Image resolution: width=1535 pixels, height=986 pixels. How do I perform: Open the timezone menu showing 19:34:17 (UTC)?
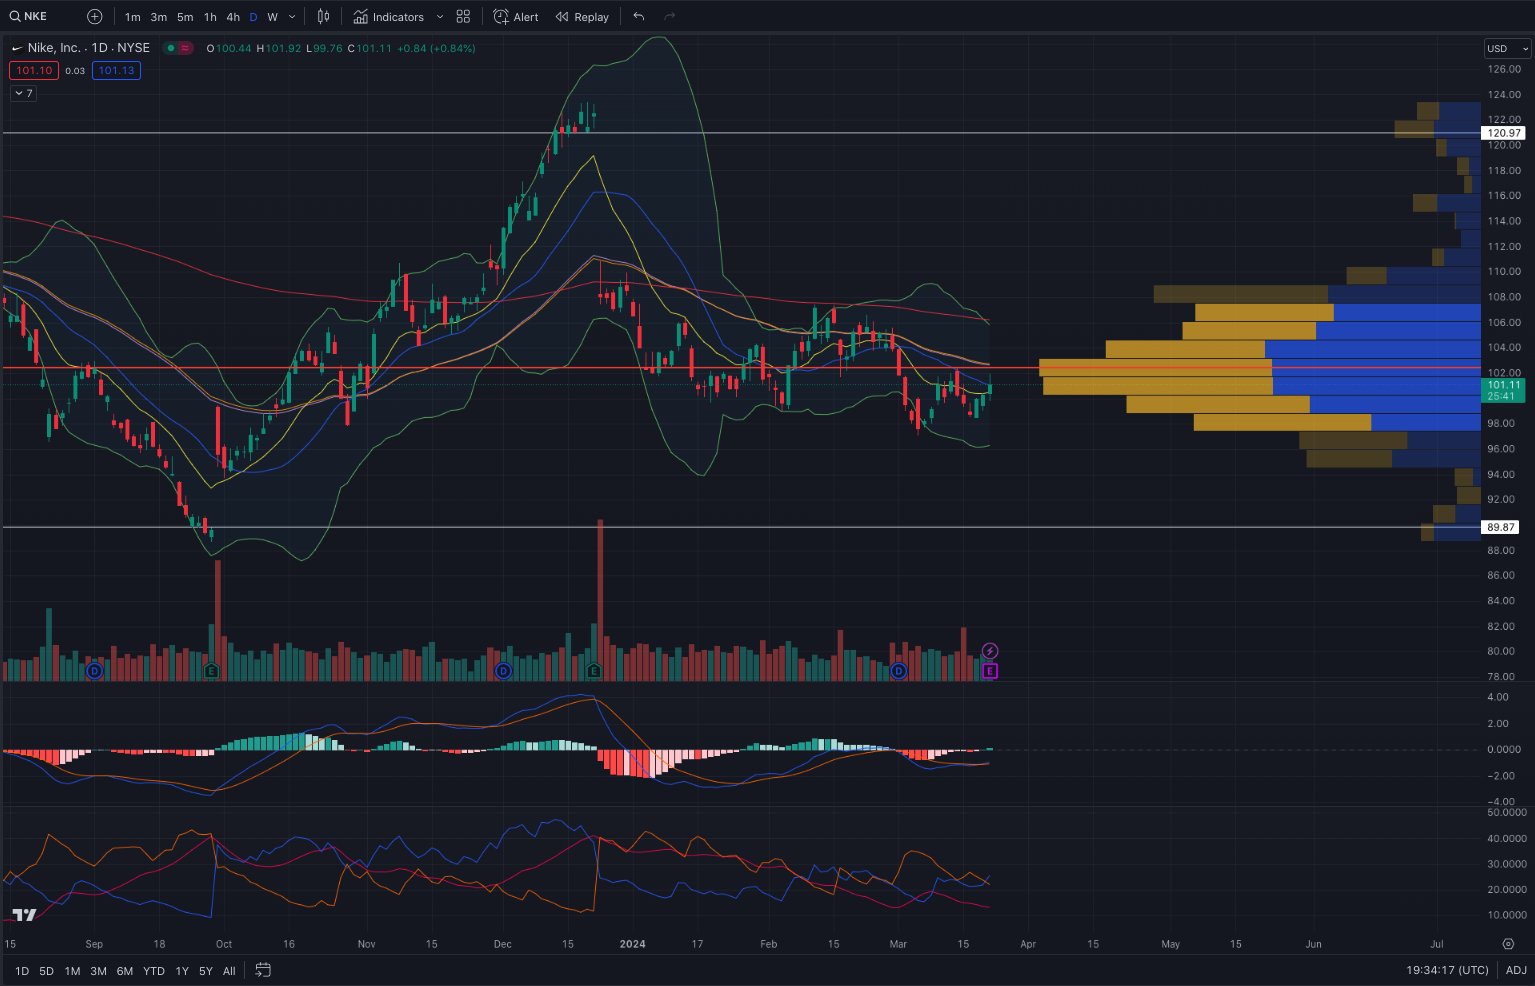pyautogui.click(x=1447, y=970)
